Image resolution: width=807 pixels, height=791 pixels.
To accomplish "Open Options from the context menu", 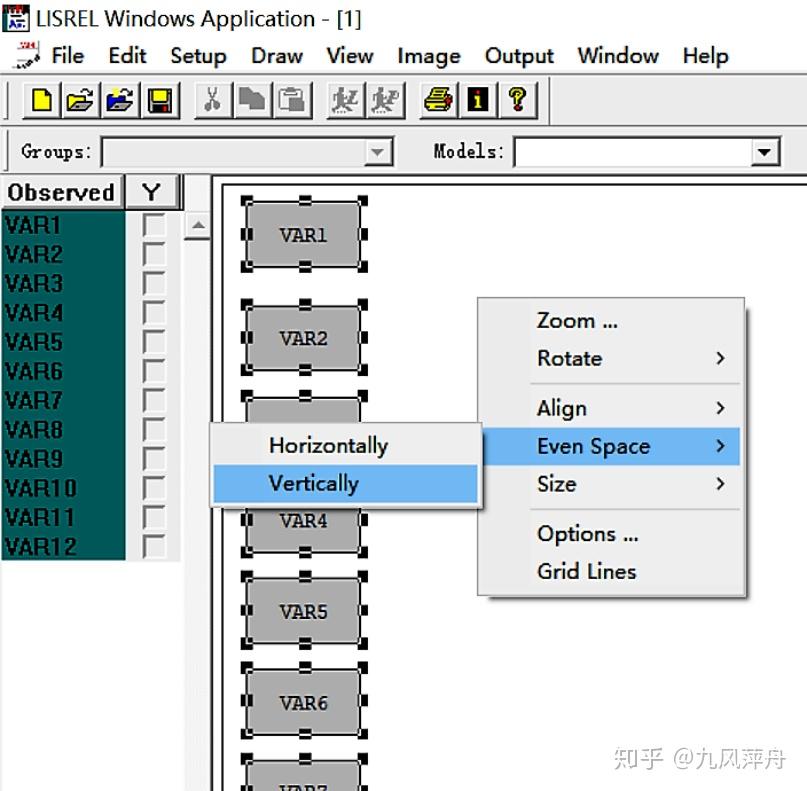I will coord(587,533).
